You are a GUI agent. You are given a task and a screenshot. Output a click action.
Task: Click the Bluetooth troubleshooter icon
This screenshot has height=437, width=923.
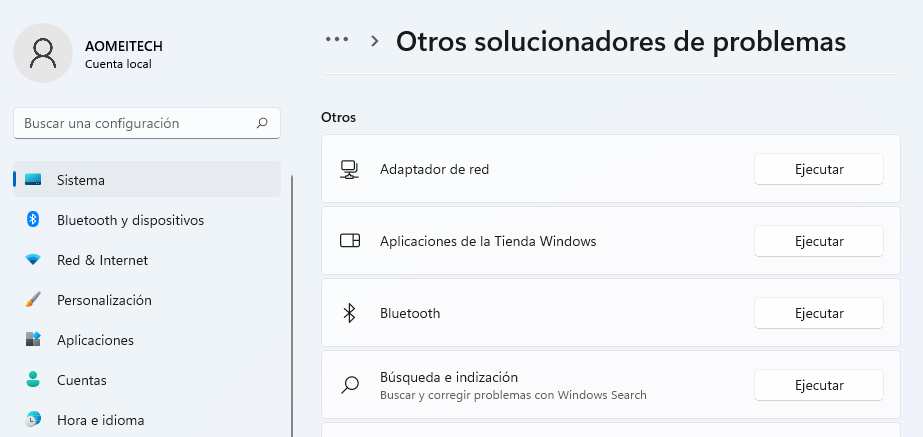(349, 313)
